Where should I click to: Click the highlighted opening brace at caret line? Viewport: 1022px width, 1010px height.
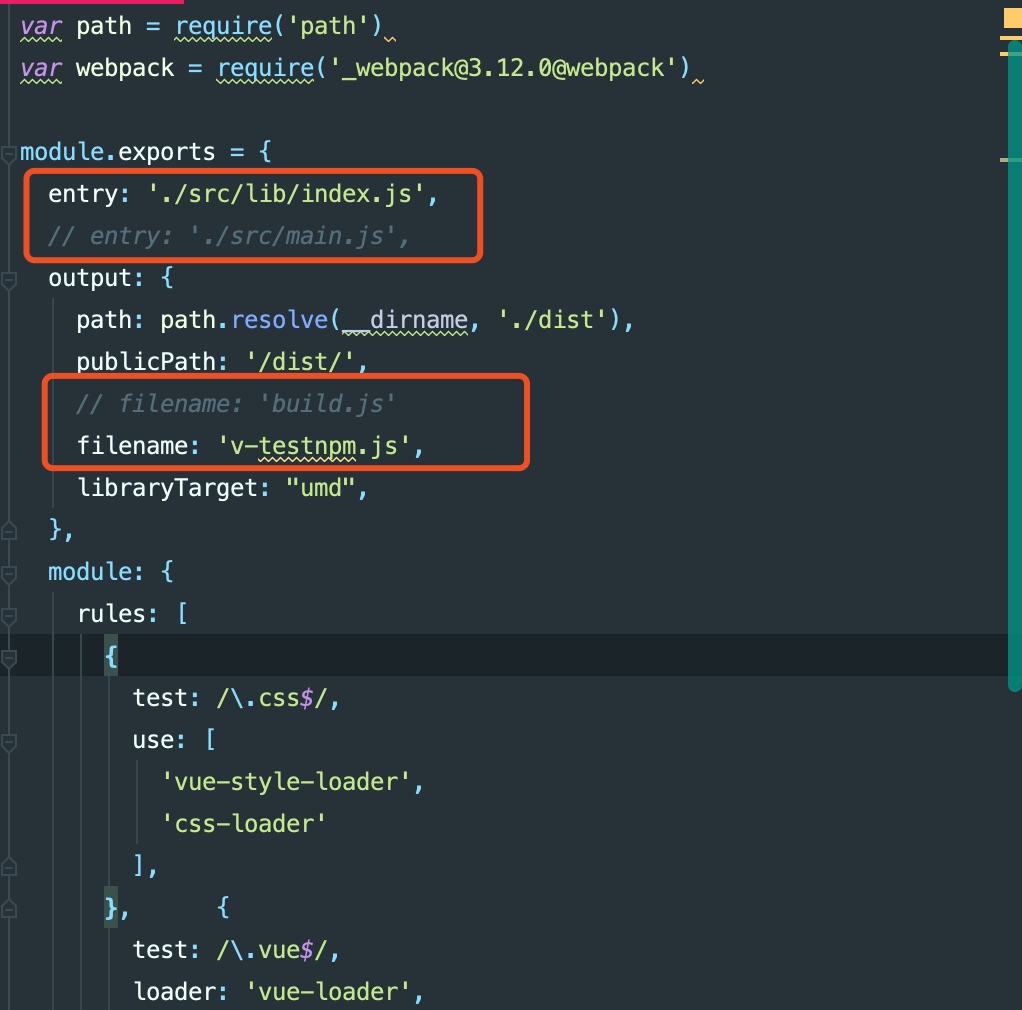point(111,656)
